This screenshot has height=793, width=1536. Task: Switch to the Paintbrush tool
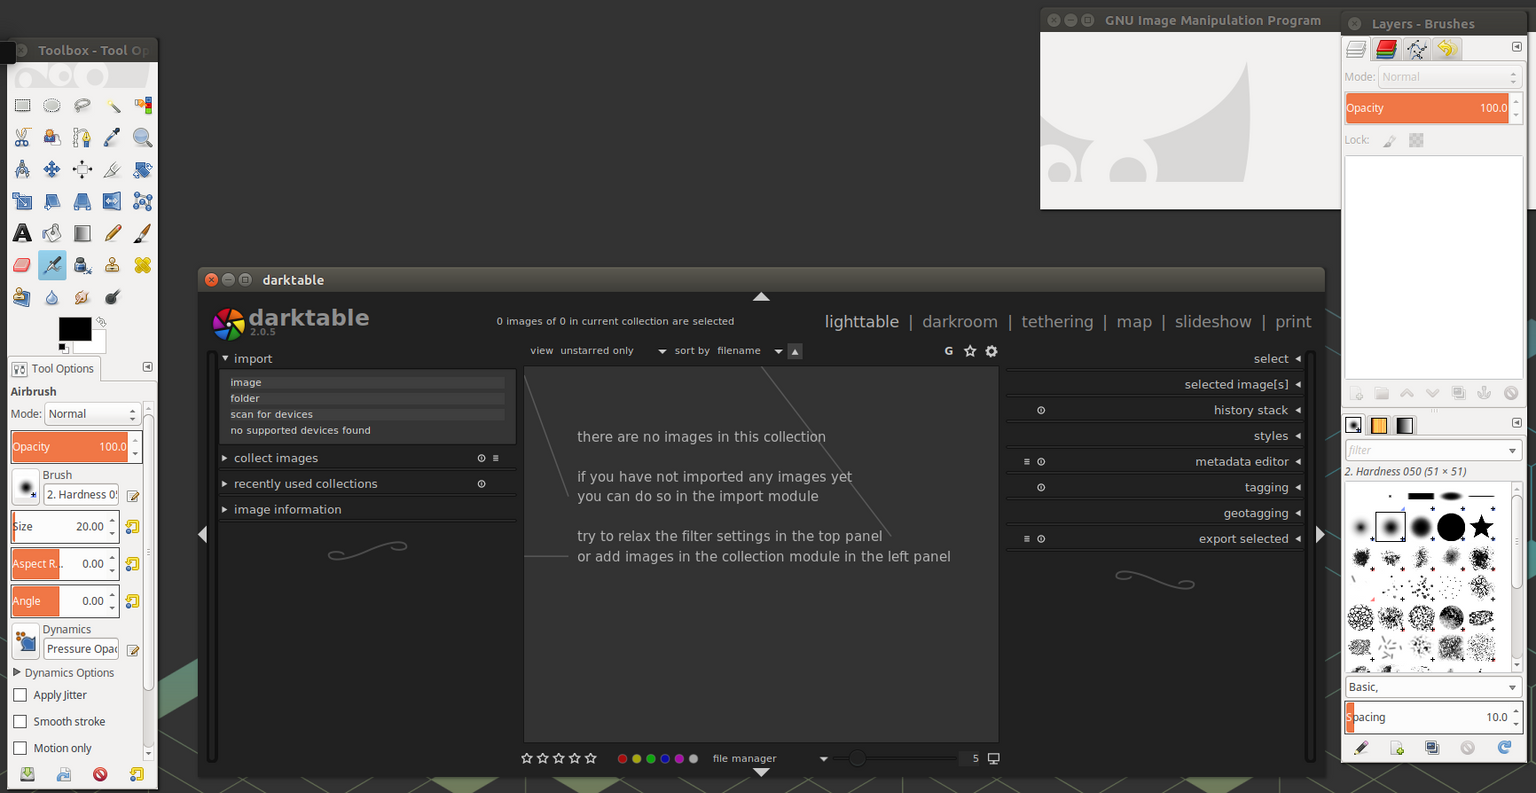(142, 233)
